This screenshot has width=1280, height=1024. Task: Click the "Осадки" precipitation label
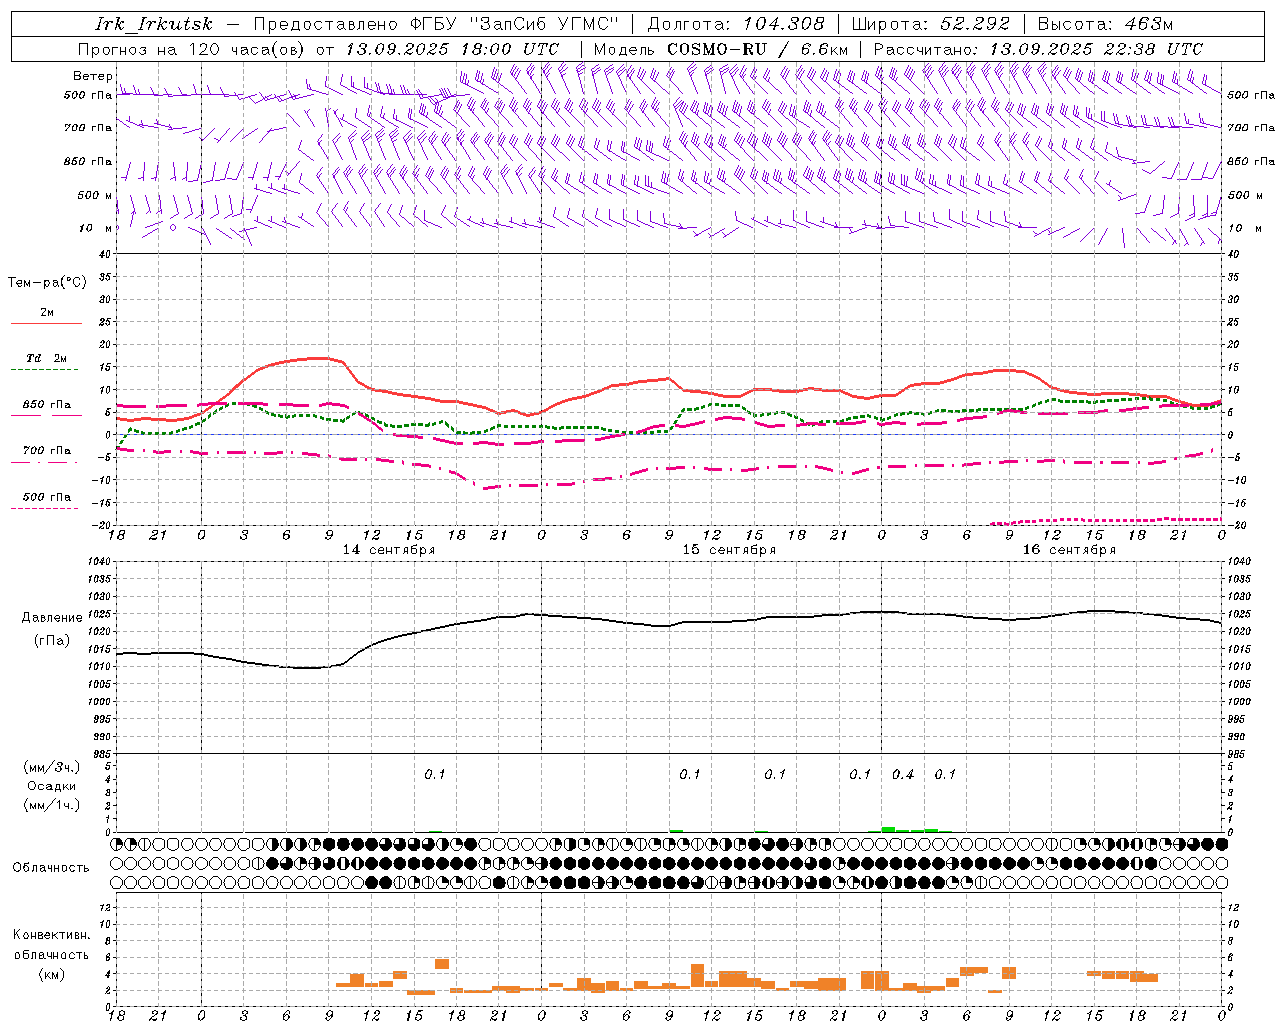coord(52,786)
